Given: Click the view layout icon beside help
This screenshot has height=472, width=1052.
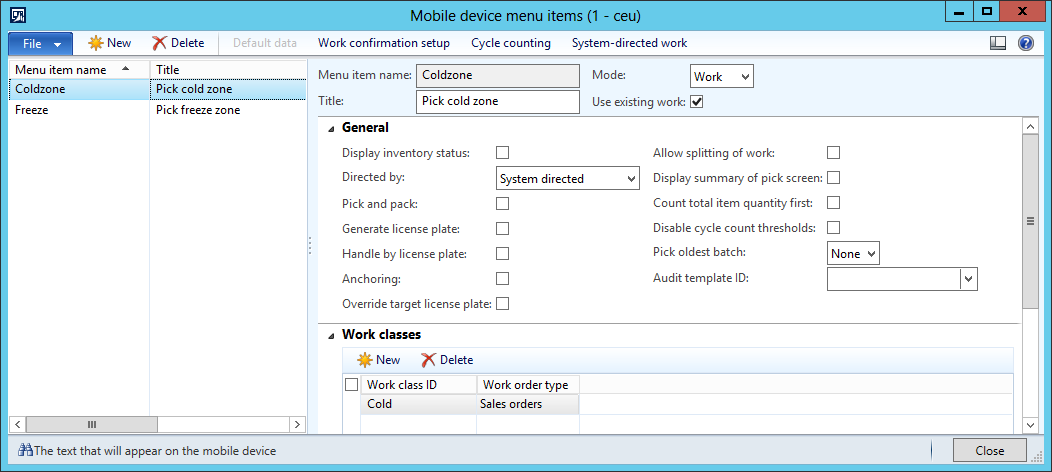Looking at the screenshot, I should [x=997, y=43].
